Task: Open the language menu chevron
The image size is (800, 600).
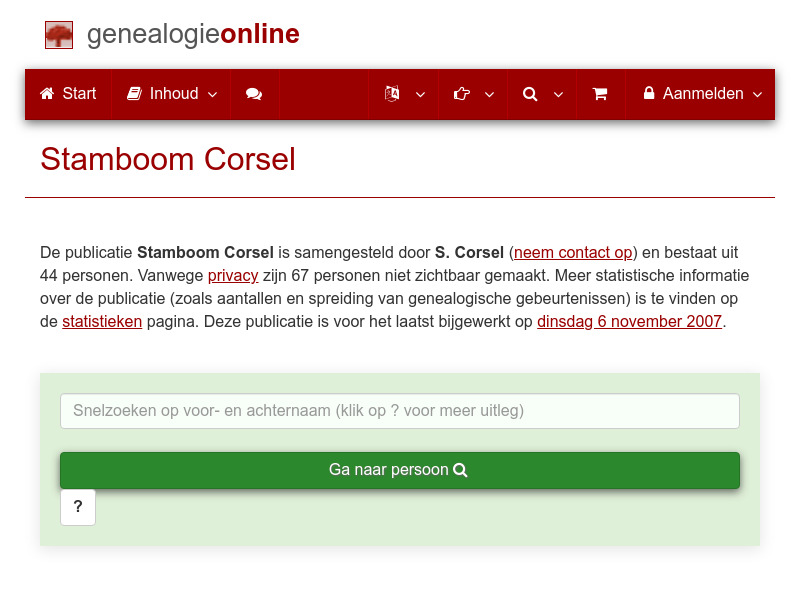Action: 420,93
